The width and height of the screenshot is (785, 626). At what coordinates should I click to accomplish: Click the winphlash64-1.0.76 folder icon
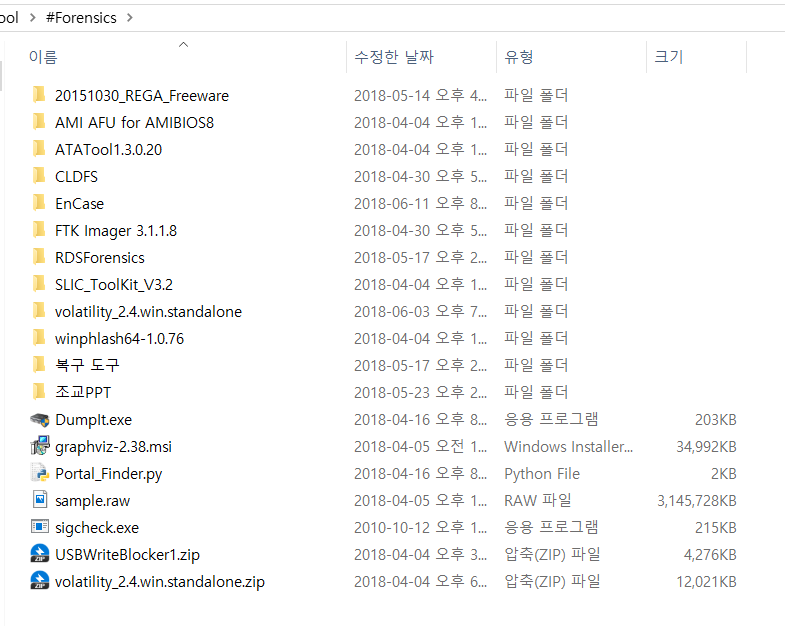point(39,338)
